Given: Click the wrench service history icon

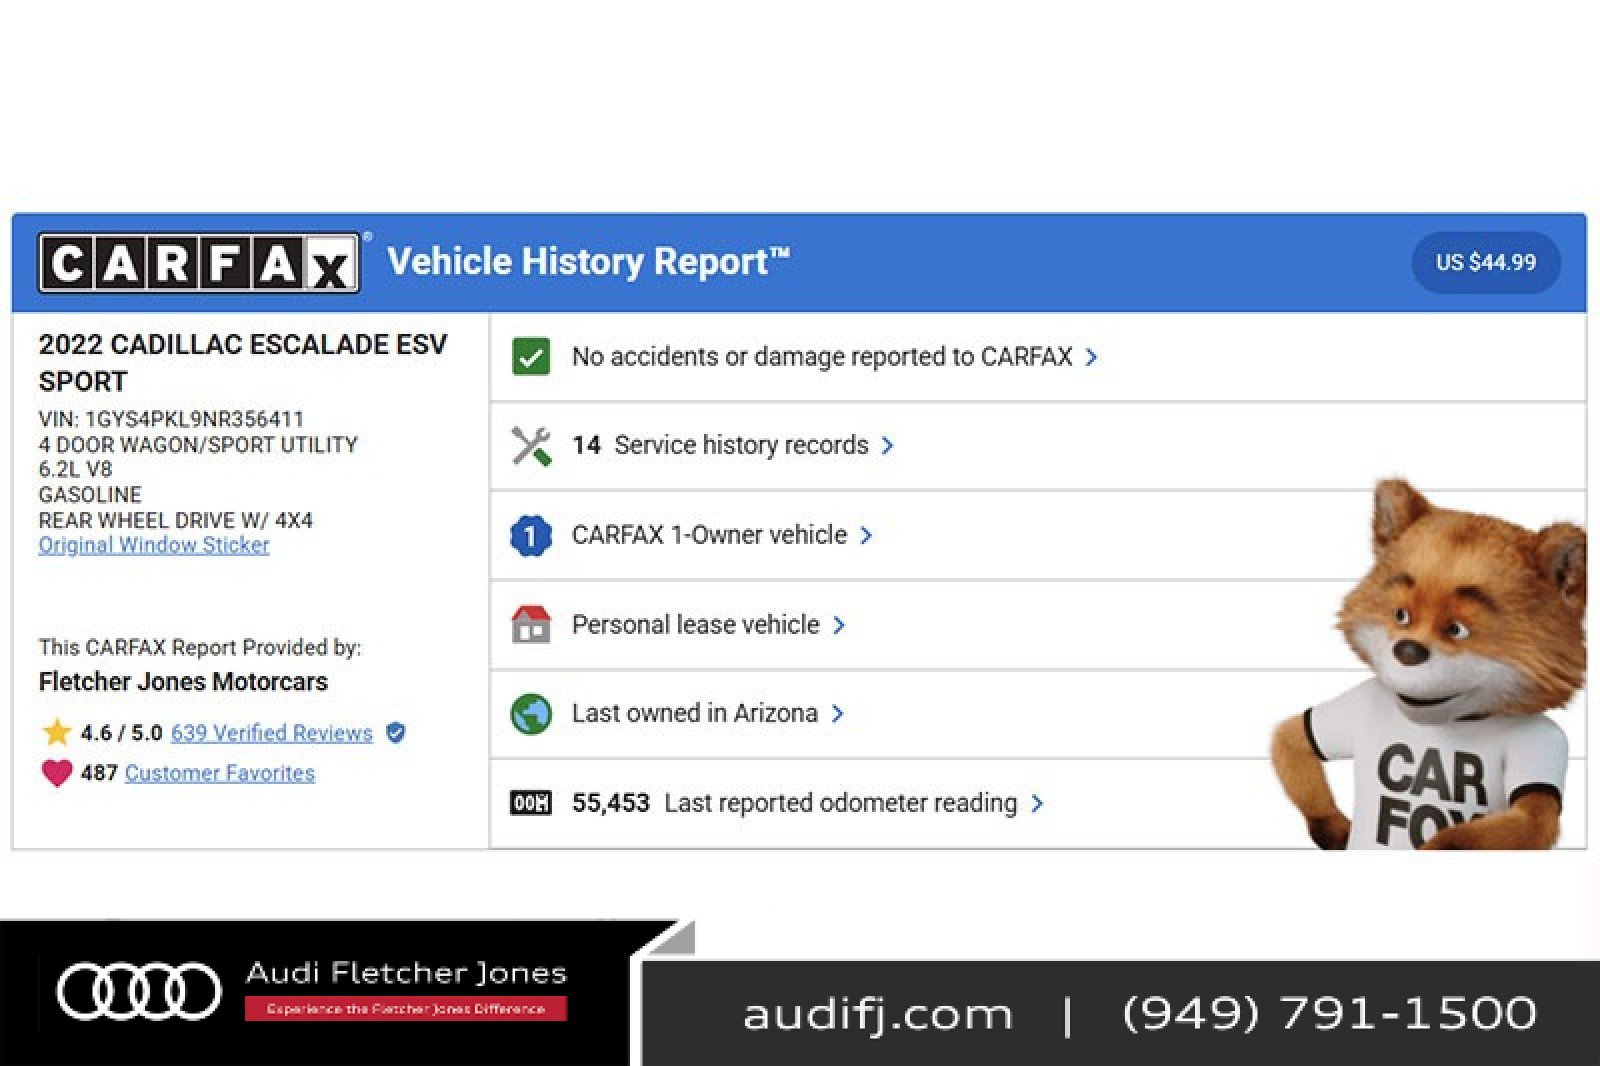Looking at the screenshot, I should [x=531, y=446].
